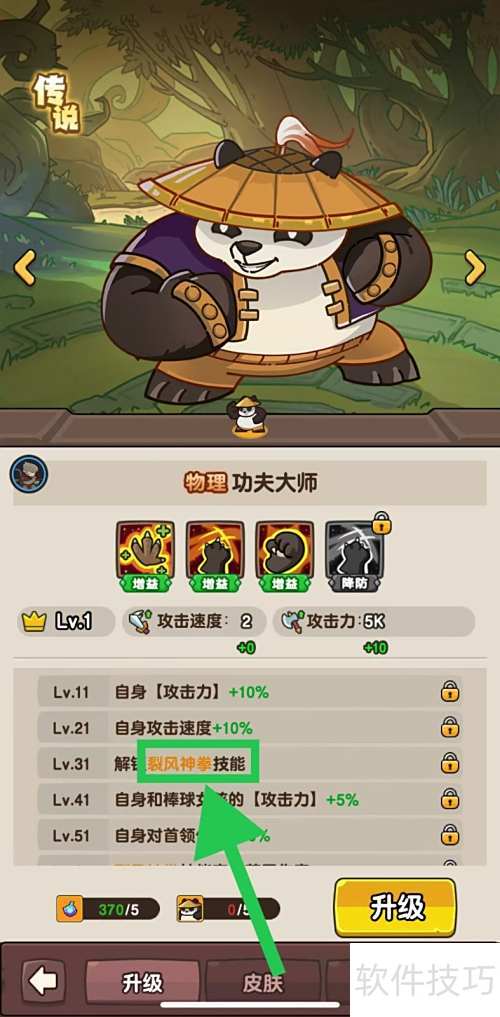500x1017 pixels.
Task: Switch to the 皮肤 tab
Action: [x=263, y=983]
